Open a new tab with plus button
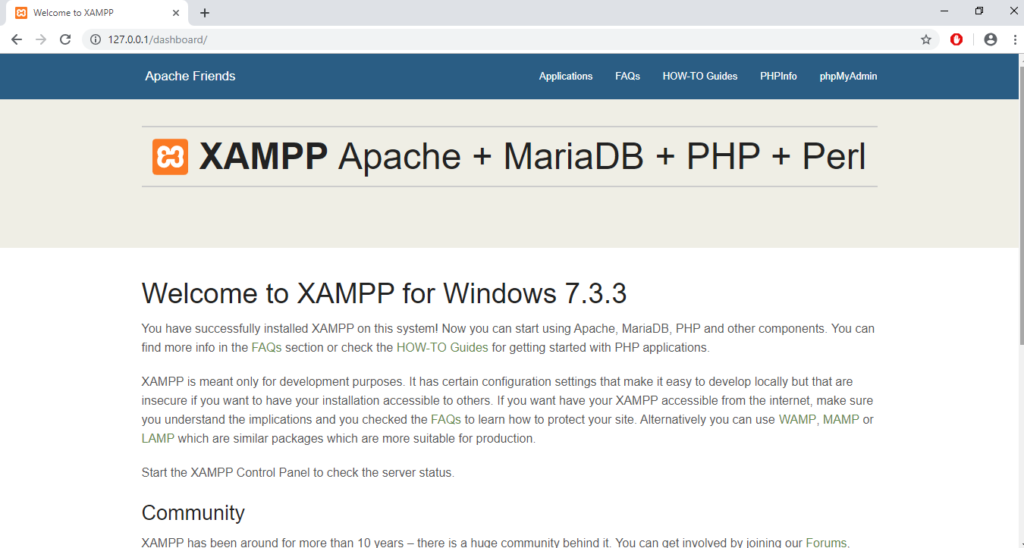 tap(205, 13)
